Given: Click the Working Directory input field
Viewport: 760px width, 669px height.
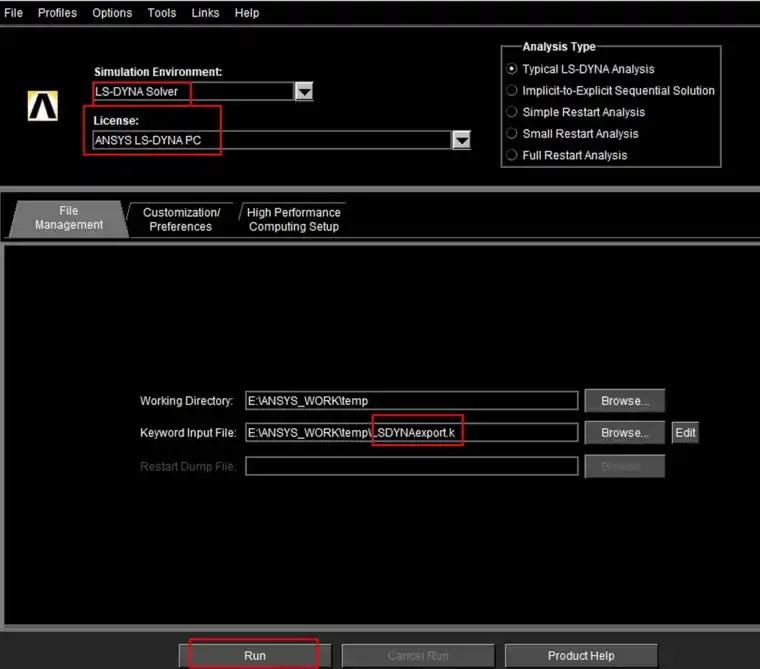Looking at the screenshot, I should (x=412, y=401).
